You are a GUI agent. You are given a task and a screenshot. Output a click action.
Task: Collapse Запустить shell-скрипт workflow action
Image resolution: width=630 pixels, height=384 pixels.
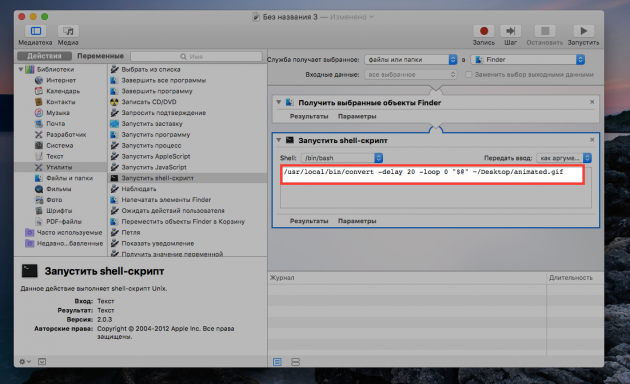pyautogui.click(x=278, y=140)
